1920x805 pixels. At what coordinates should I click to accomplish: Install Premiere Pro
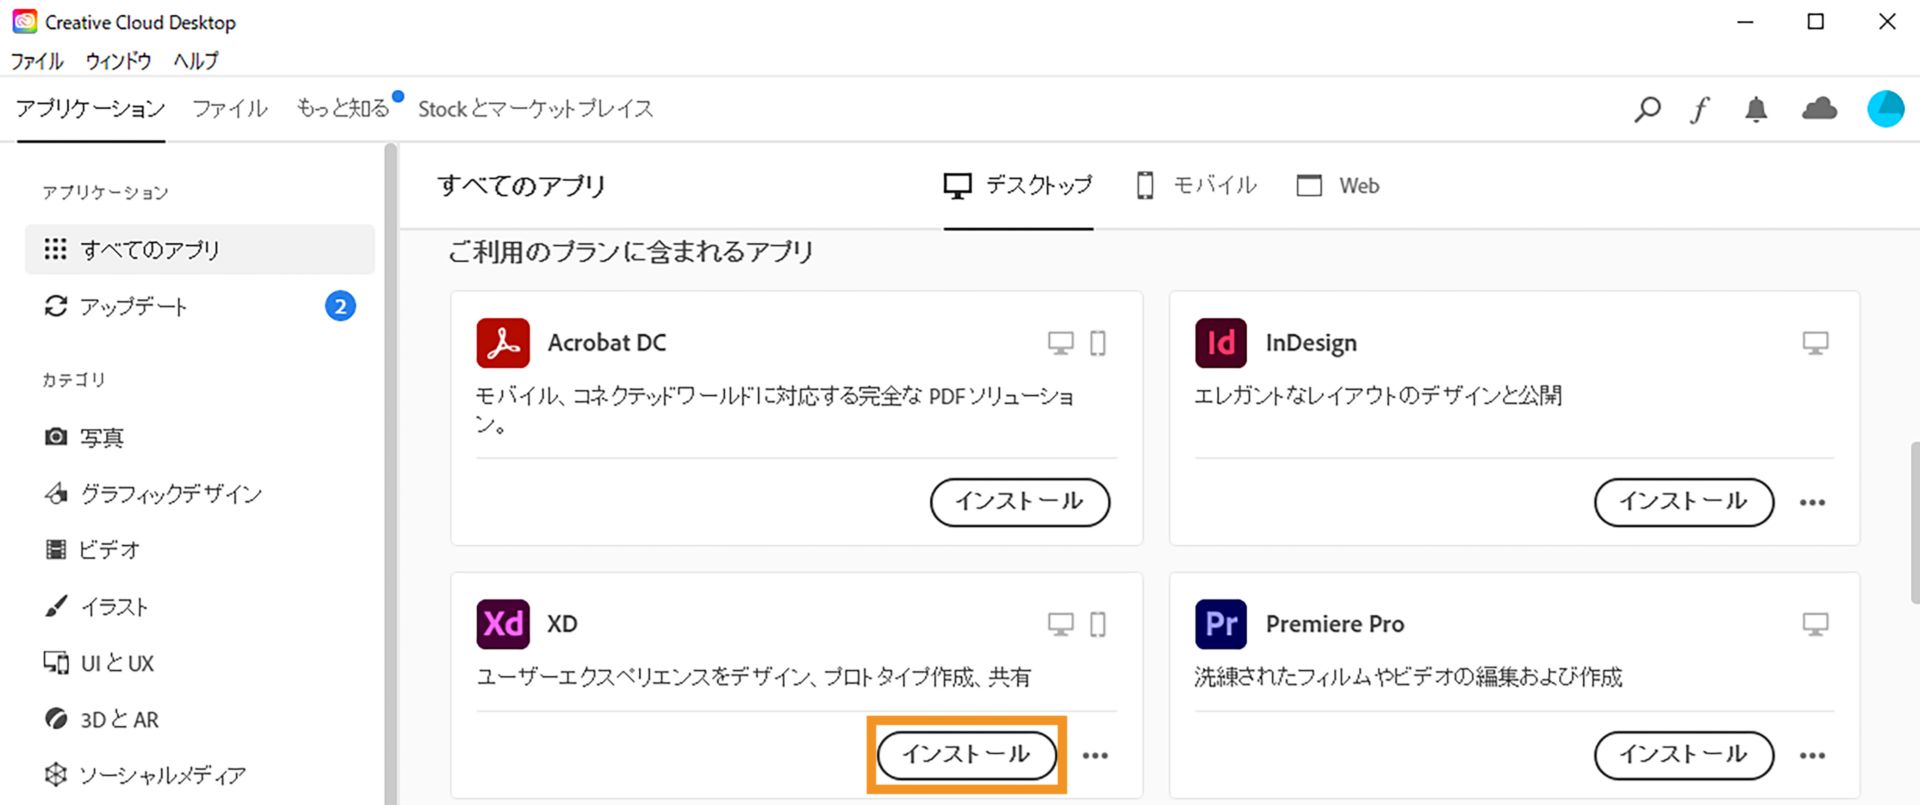point(1684,755)
